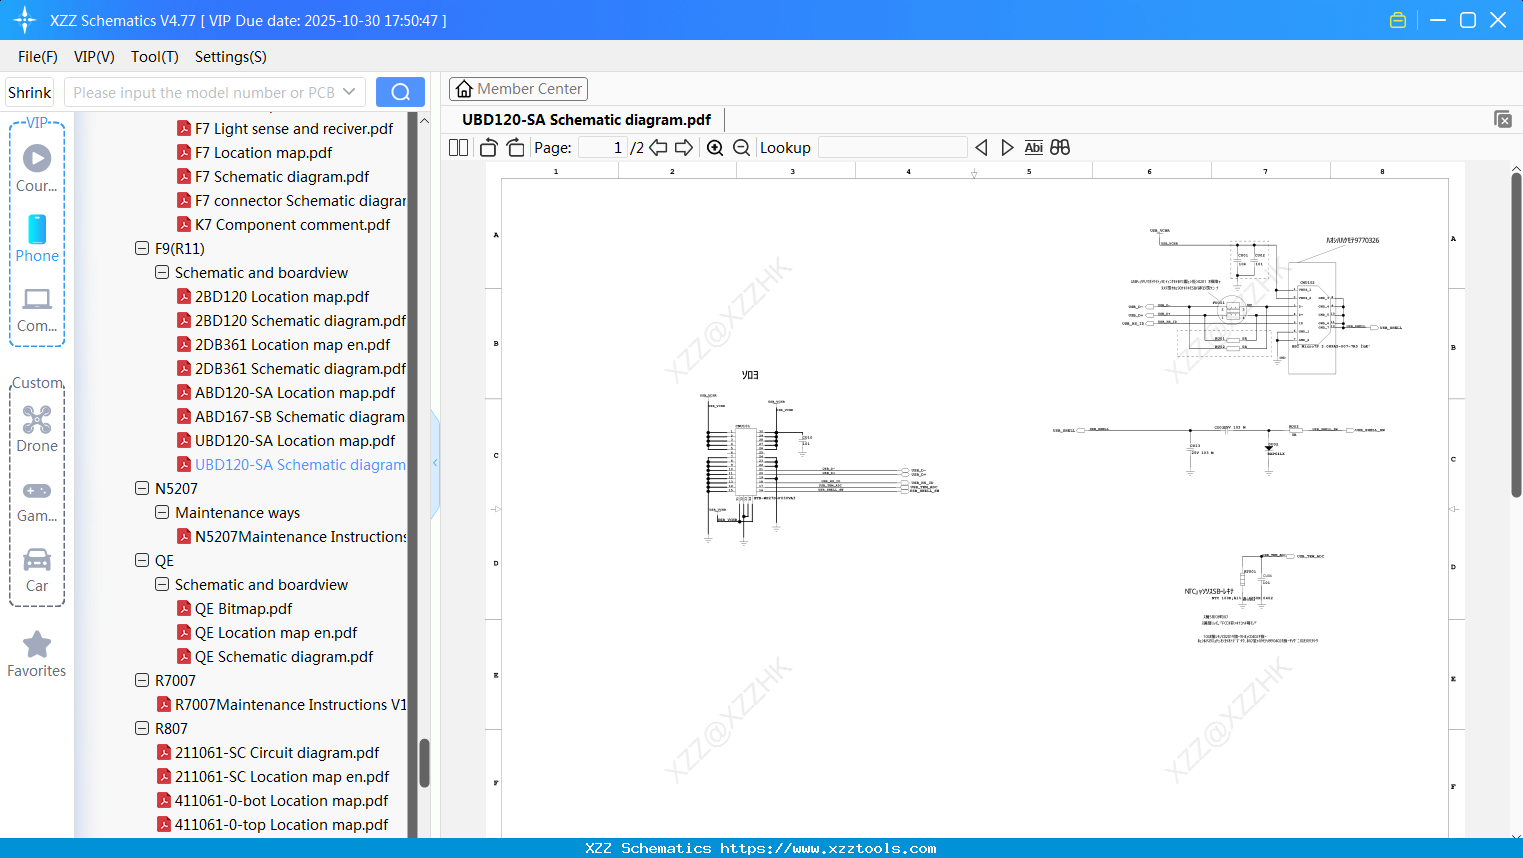Select the Drone category icon

[x=37, y=419]
